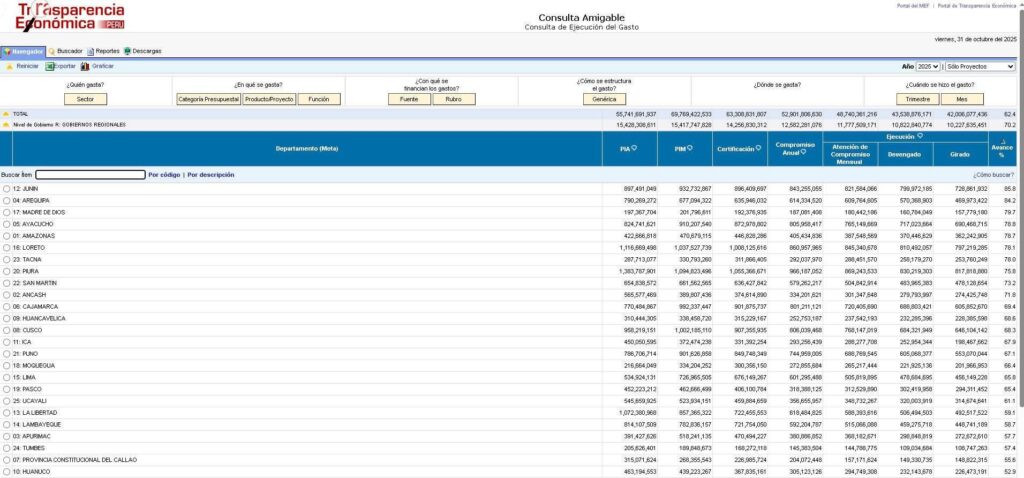Click the info bubble icon next to Ejecución

(x=920, y=136)
